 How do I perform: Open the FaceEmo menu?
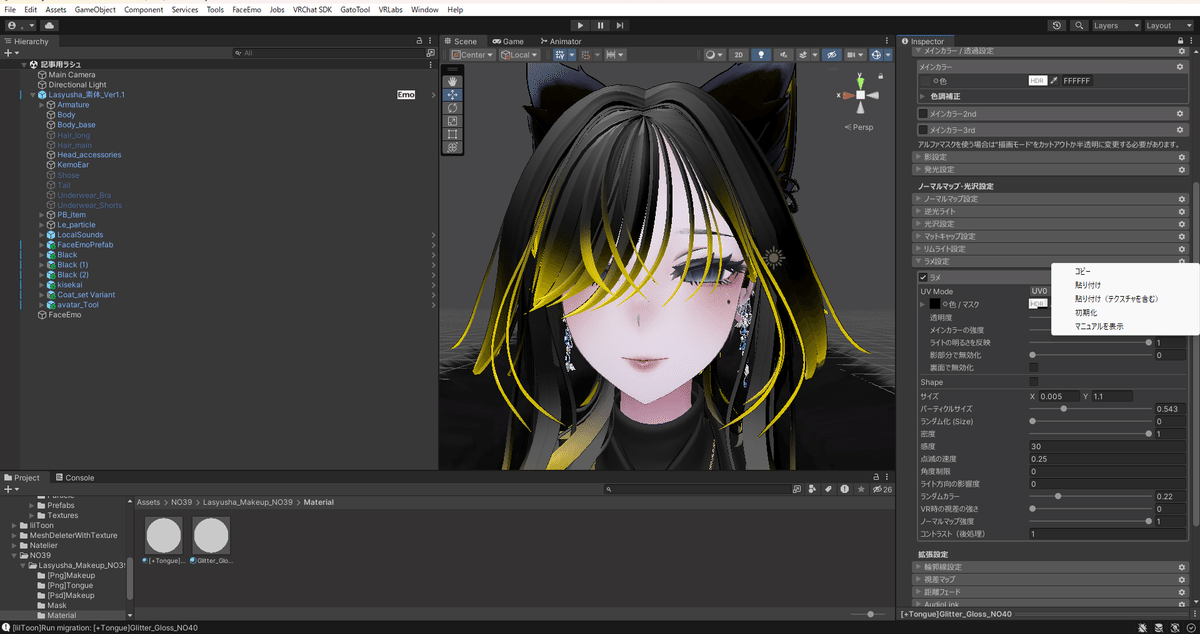(x=246, y=9)
